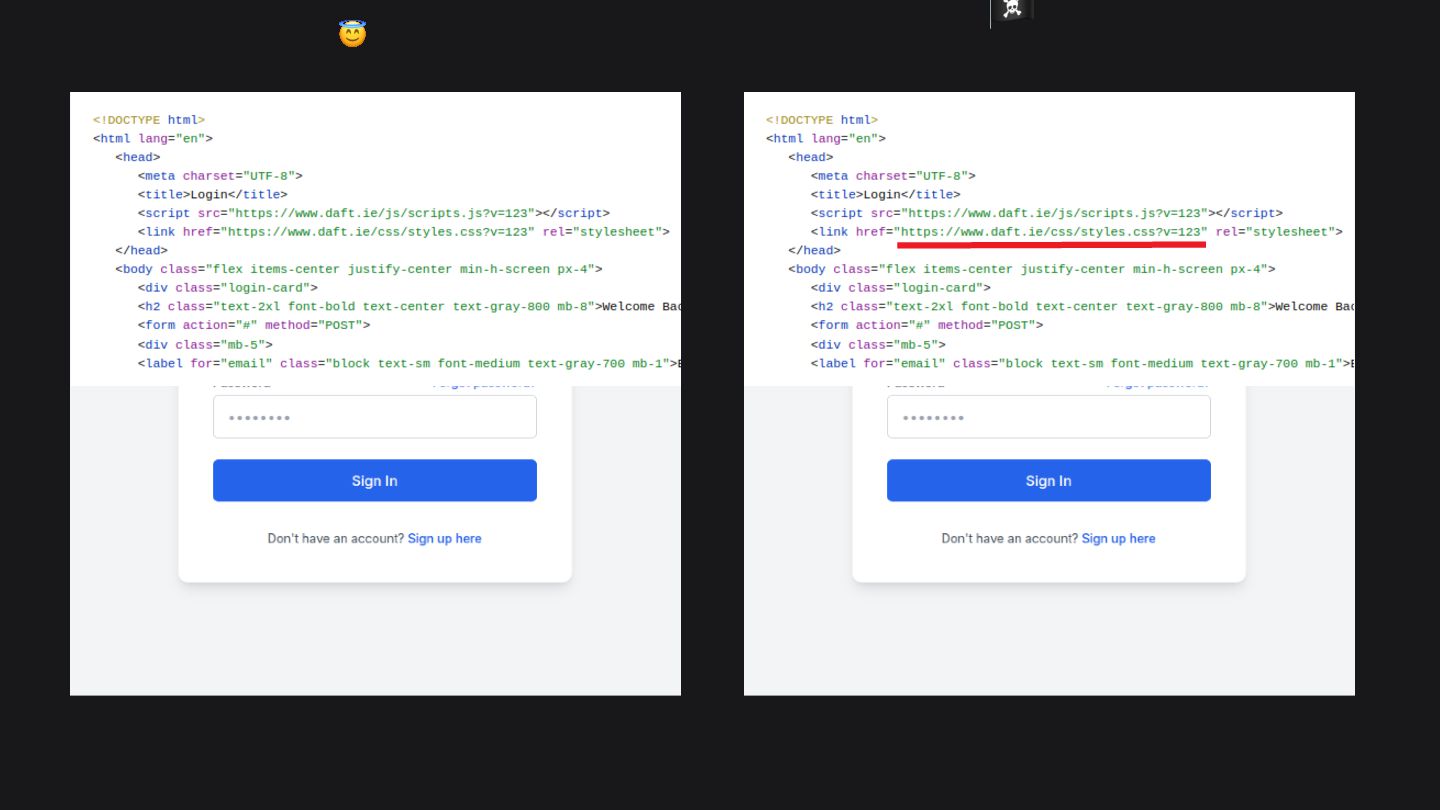Click rel="stylesheet" attribute in right code
Image resolution: width=1440 pixels, height=810 pixels.
coord(1275,231)
